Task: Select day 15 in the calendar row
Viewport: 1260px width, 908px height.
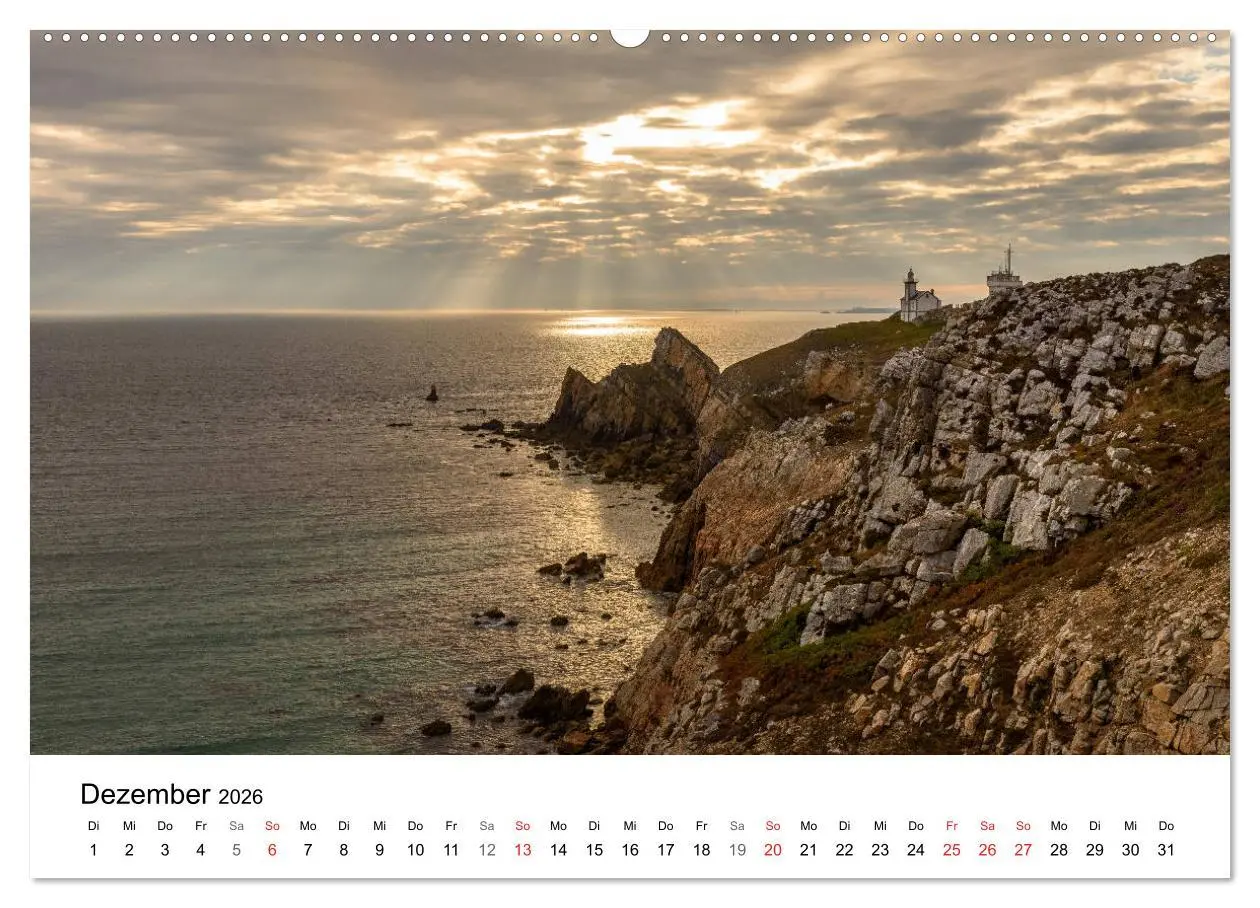Action: [594, 850]
